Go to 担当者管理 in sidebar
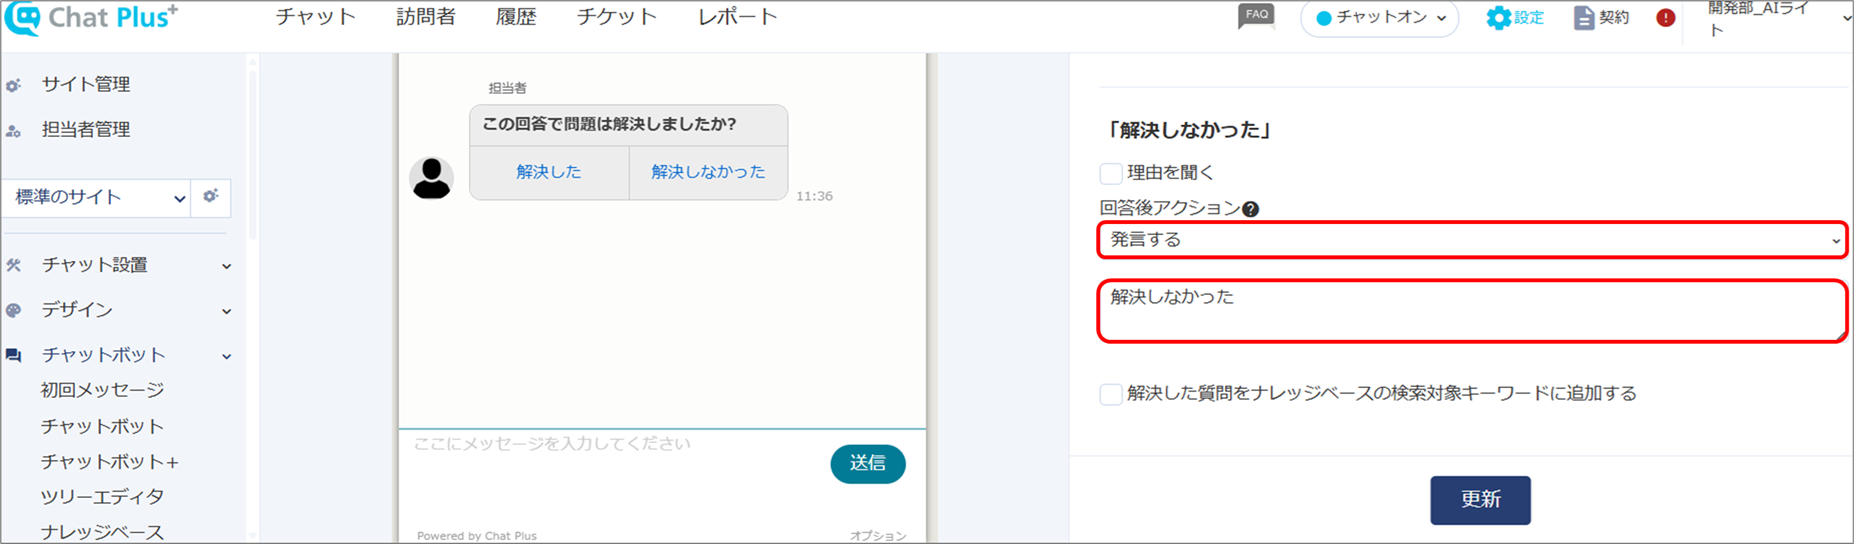This screenshot has width=1854, height=544. (x=86, y=130)
